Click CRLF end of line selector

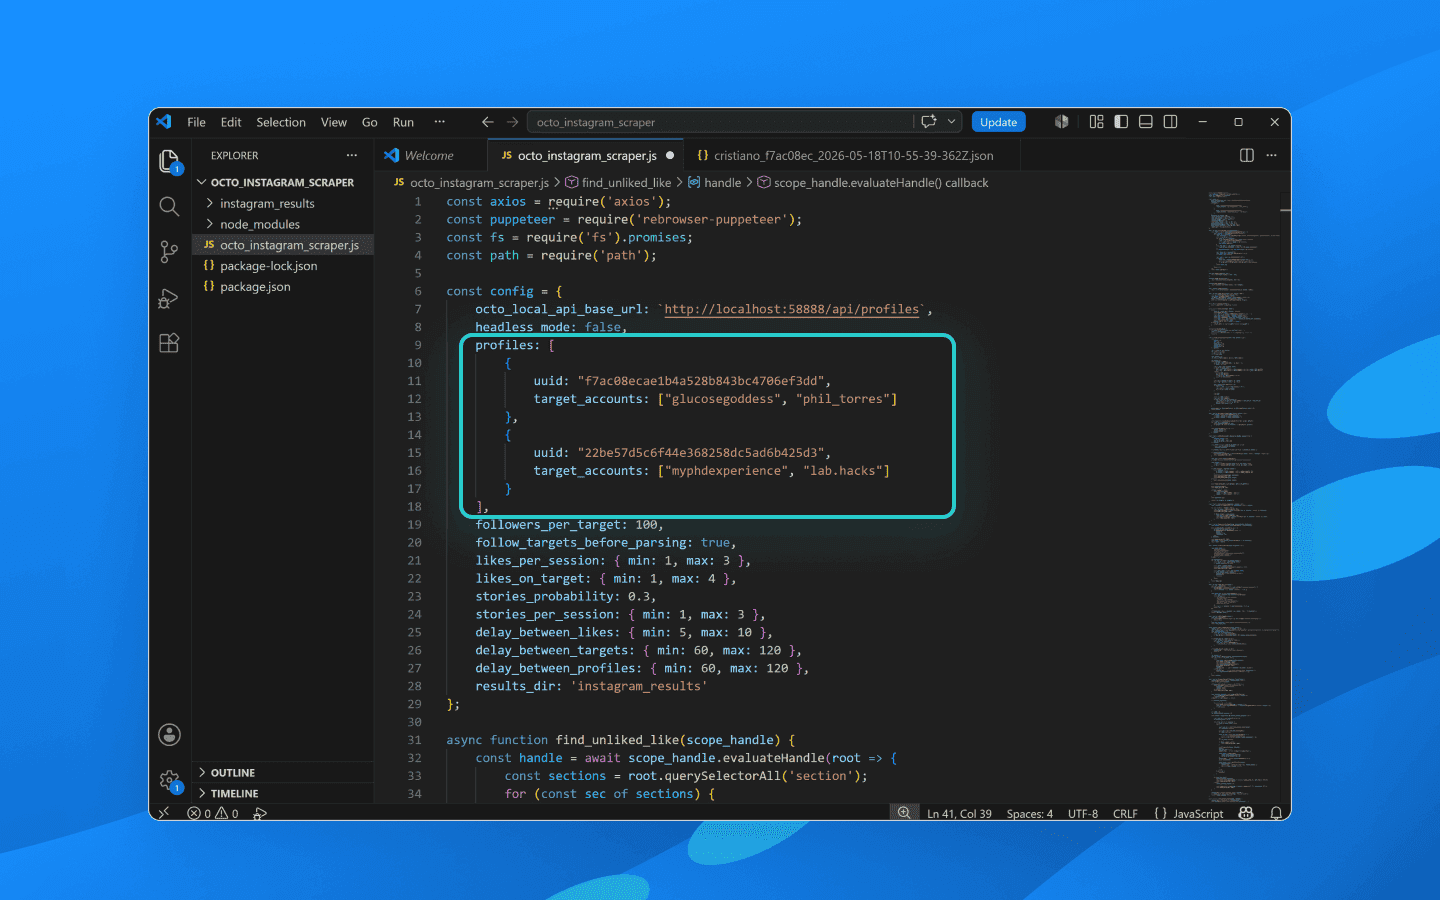point(1125,814)
